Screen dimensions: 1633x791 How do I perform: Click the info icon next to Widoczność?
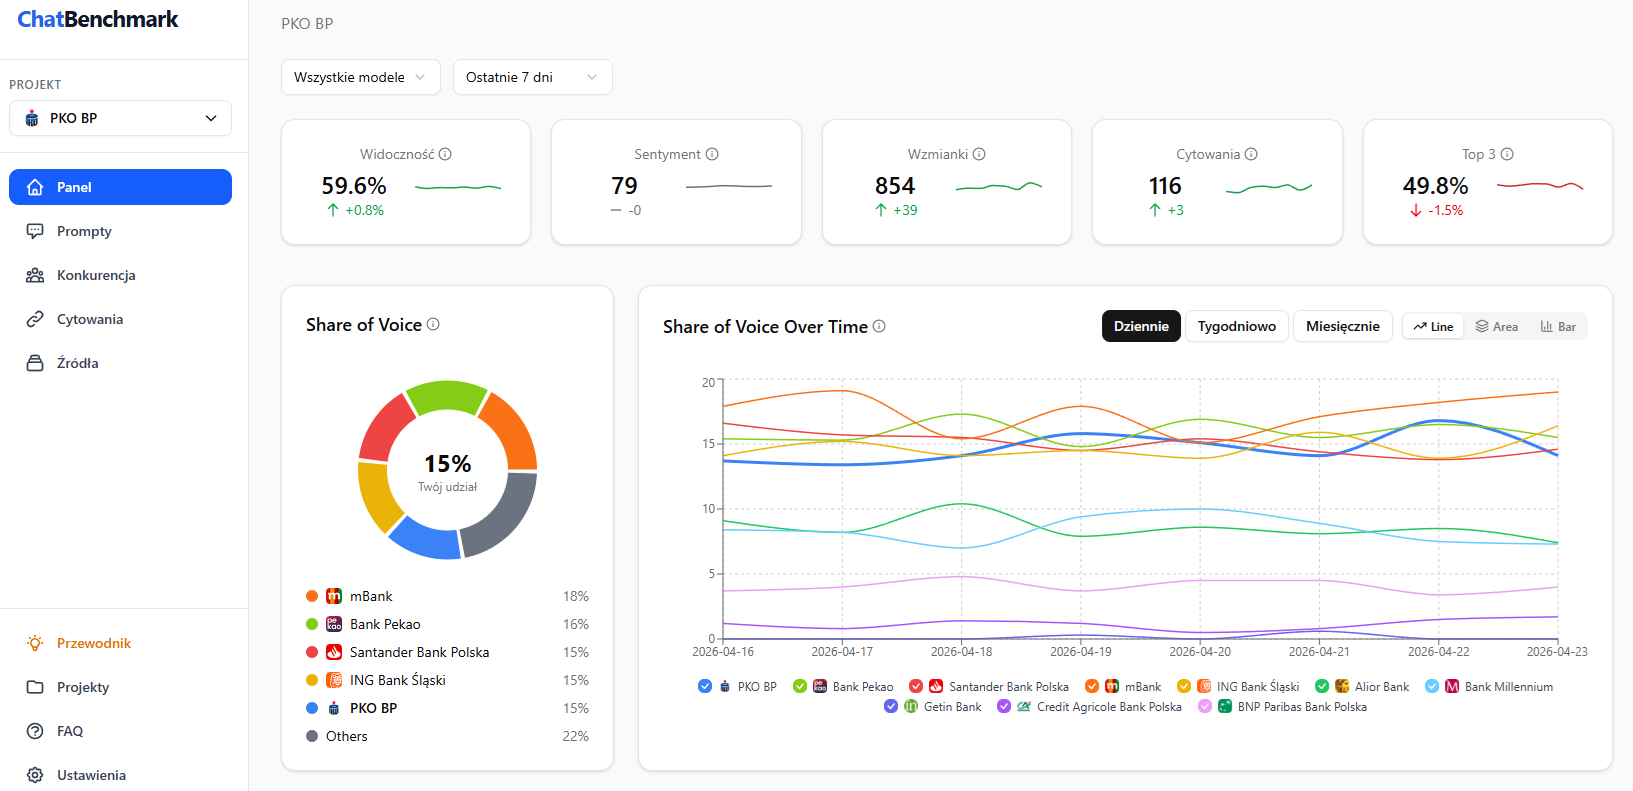445,154
